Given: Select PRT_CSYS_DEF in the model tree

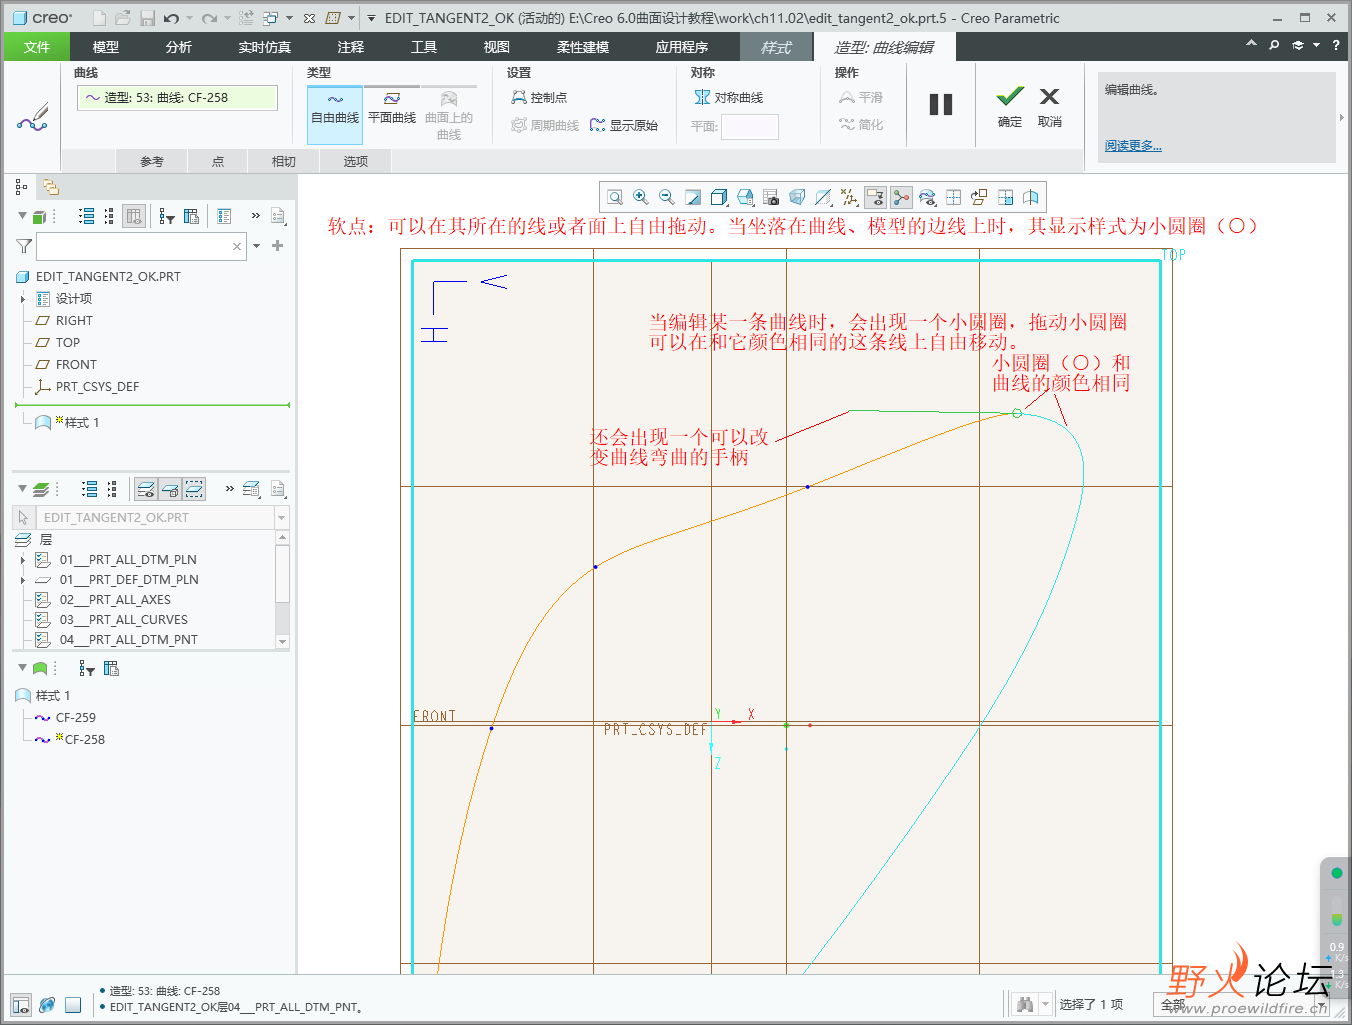Looking at the screenshot, I should click(x=97, y=387).
